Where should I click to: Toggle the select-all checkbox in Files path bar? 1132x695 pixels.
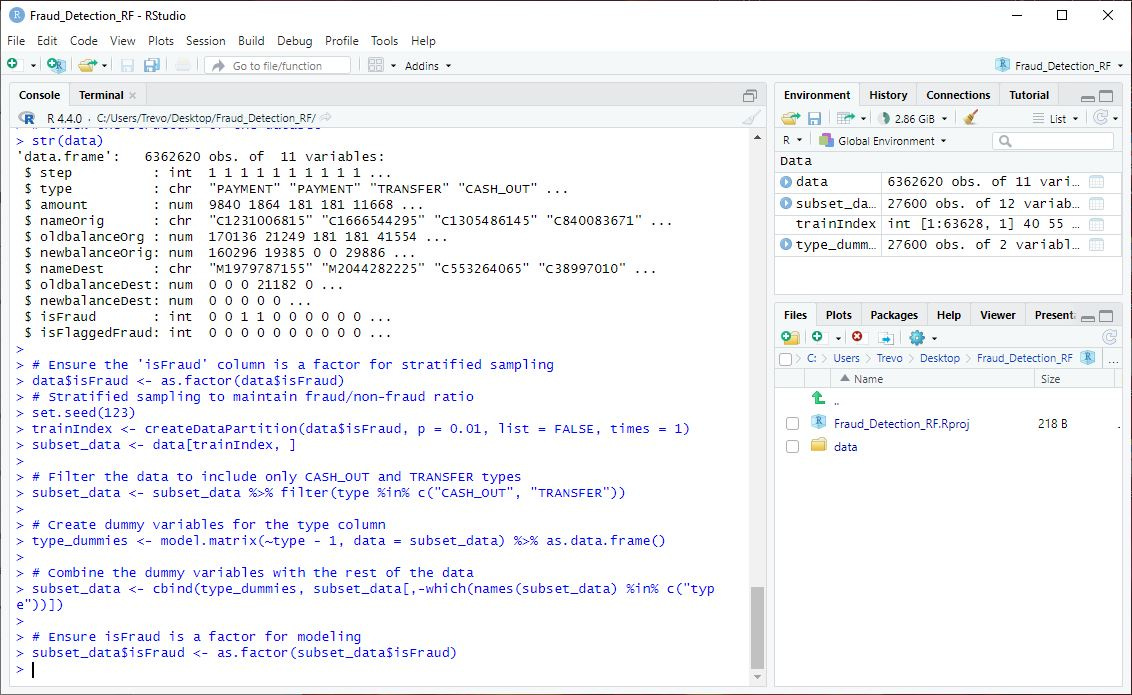pyautogui.click(x=786, y=359)
